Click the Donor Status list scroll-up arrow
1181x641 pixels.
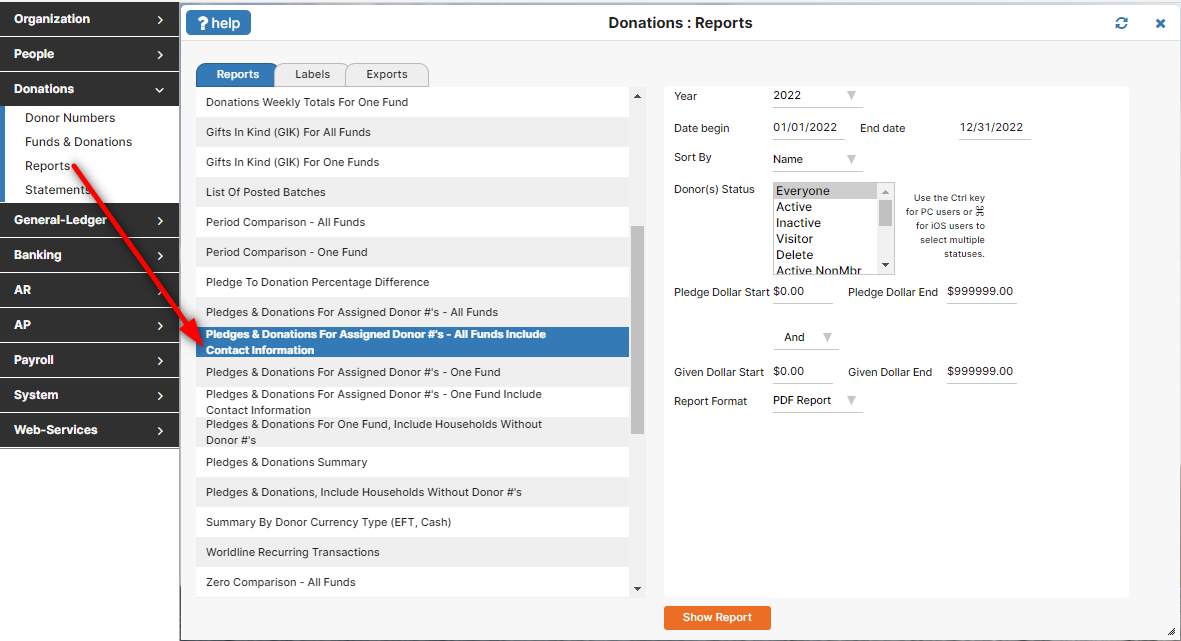(886, 191)
